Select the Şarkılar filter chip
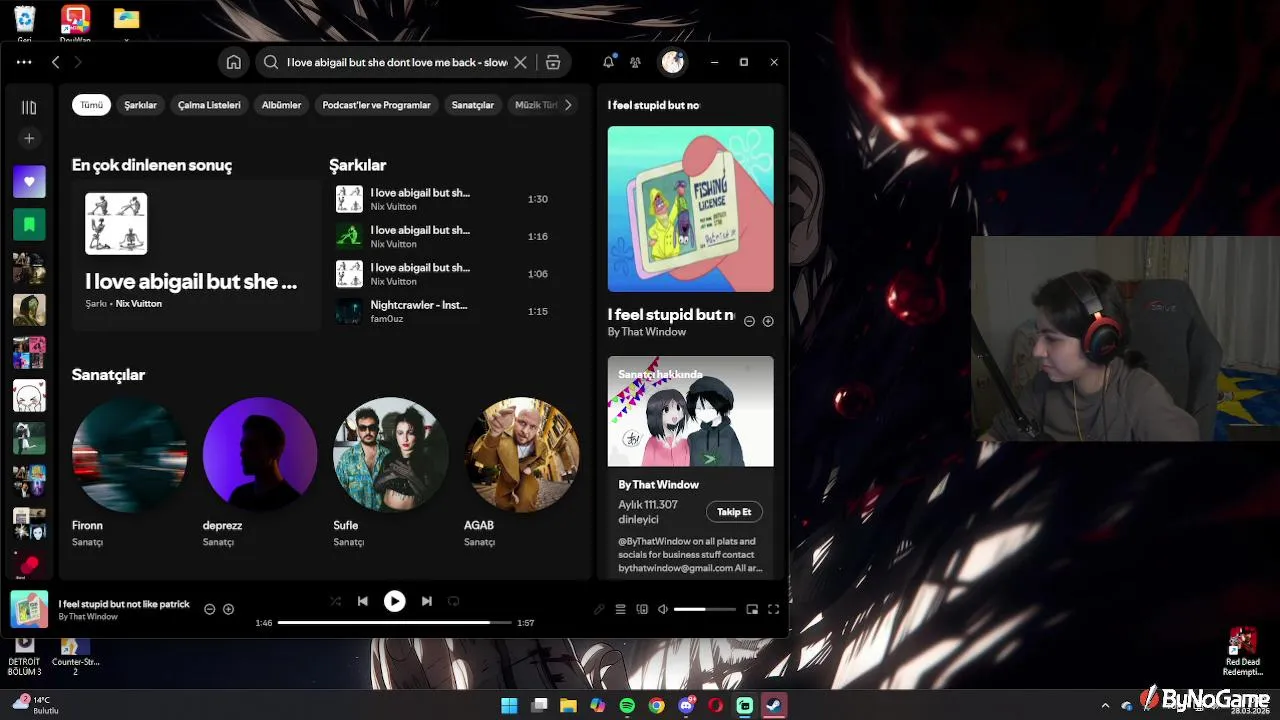The image size is (1280, 720). (x=140, y=105)
